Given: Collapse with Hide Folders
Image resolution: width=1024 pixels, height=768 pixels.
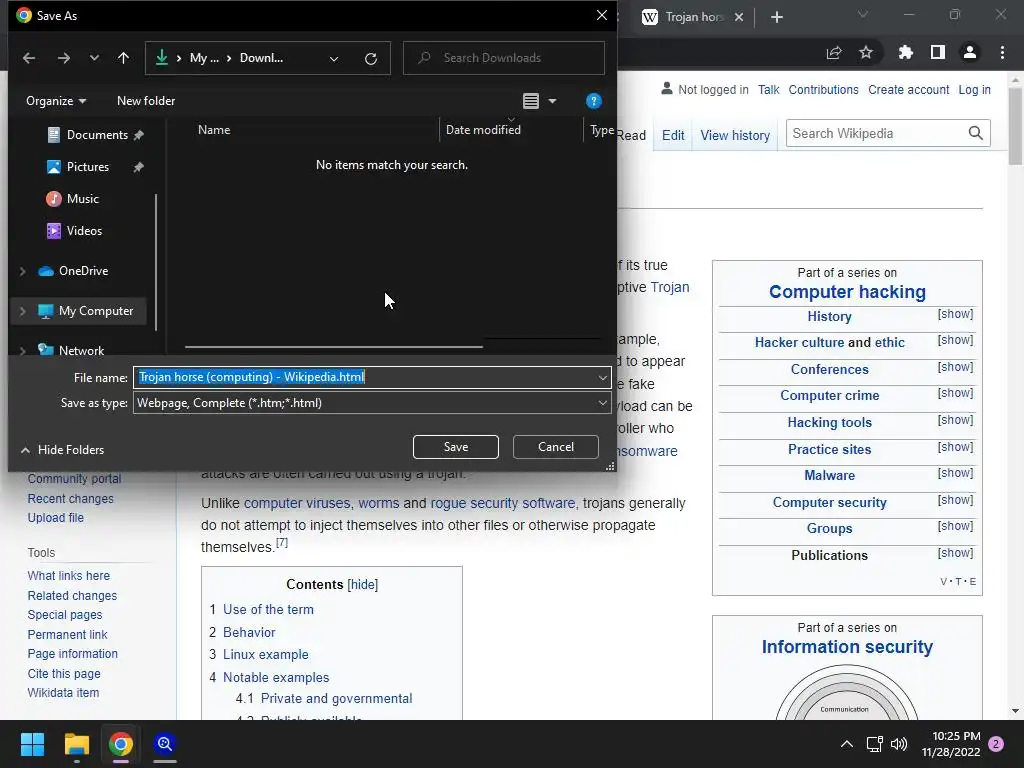Looking at the screenshot, I should point(63,450).
